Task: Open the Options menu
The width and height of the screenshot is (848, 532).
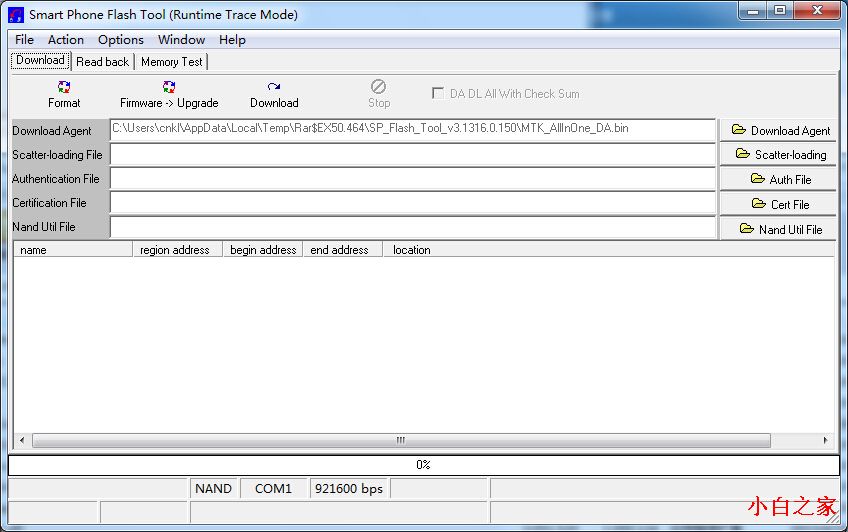Action: [x=121, y=39]
